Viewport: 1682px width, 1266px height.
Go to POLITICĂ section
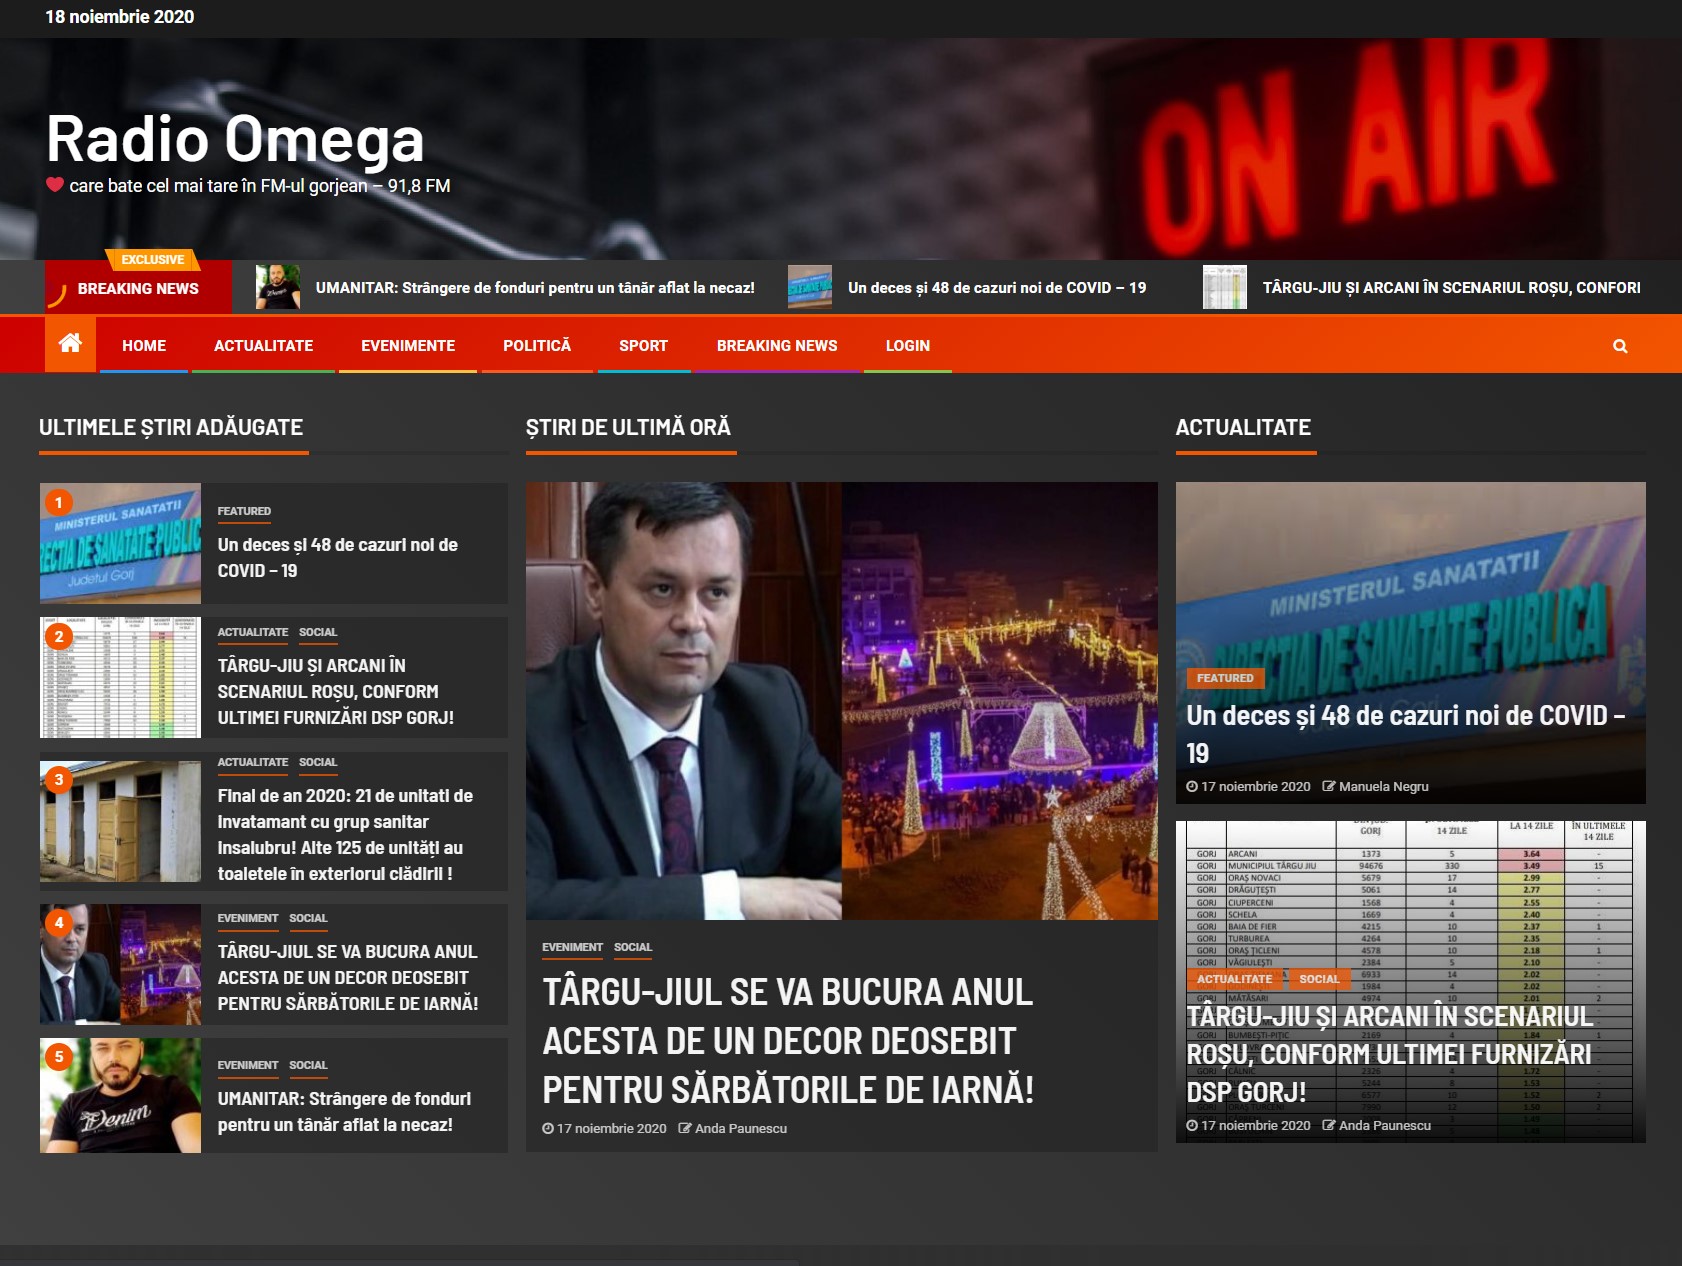pos(537,345)
